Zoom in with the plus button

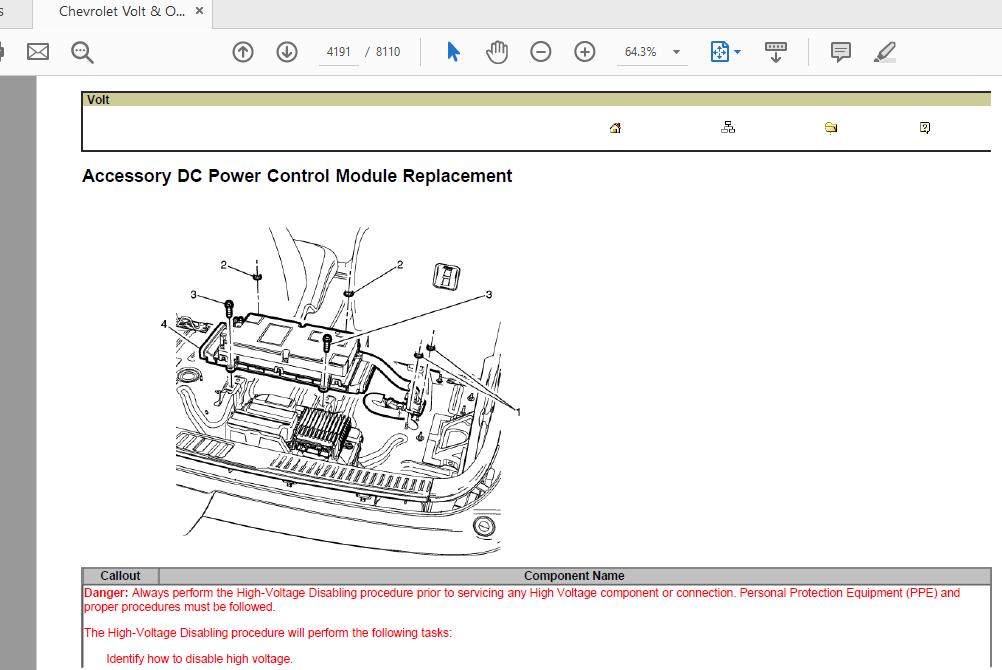[585, 52]
